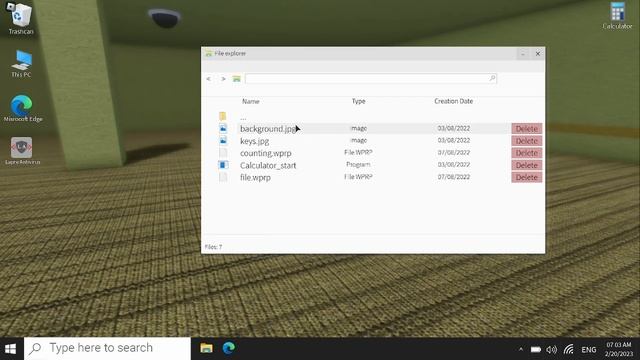Go back in File explorer
Screen dimensions: 640x360
click(x=209, y=79)
